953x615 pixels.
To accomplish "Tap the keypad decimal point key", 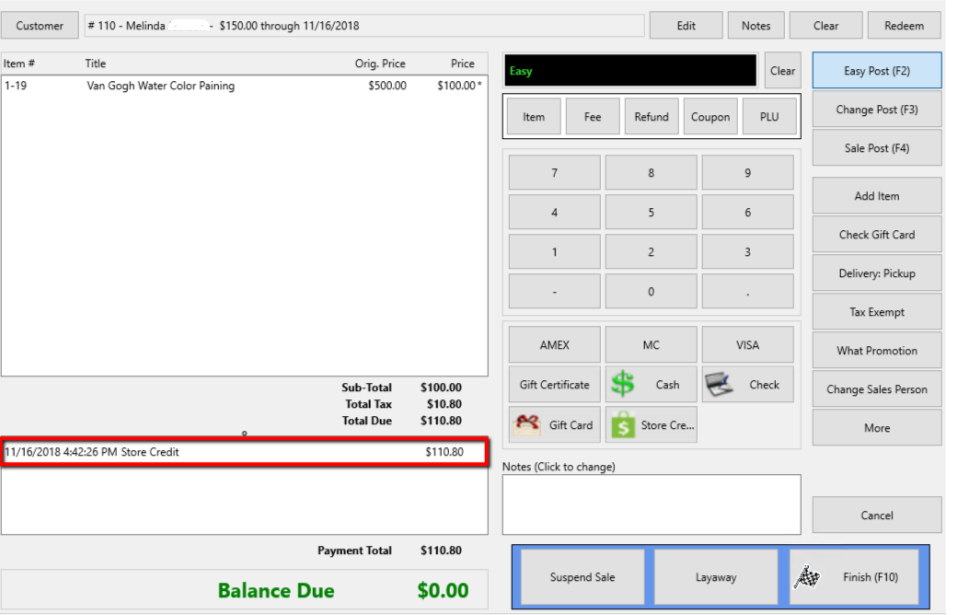I will 748,291.
